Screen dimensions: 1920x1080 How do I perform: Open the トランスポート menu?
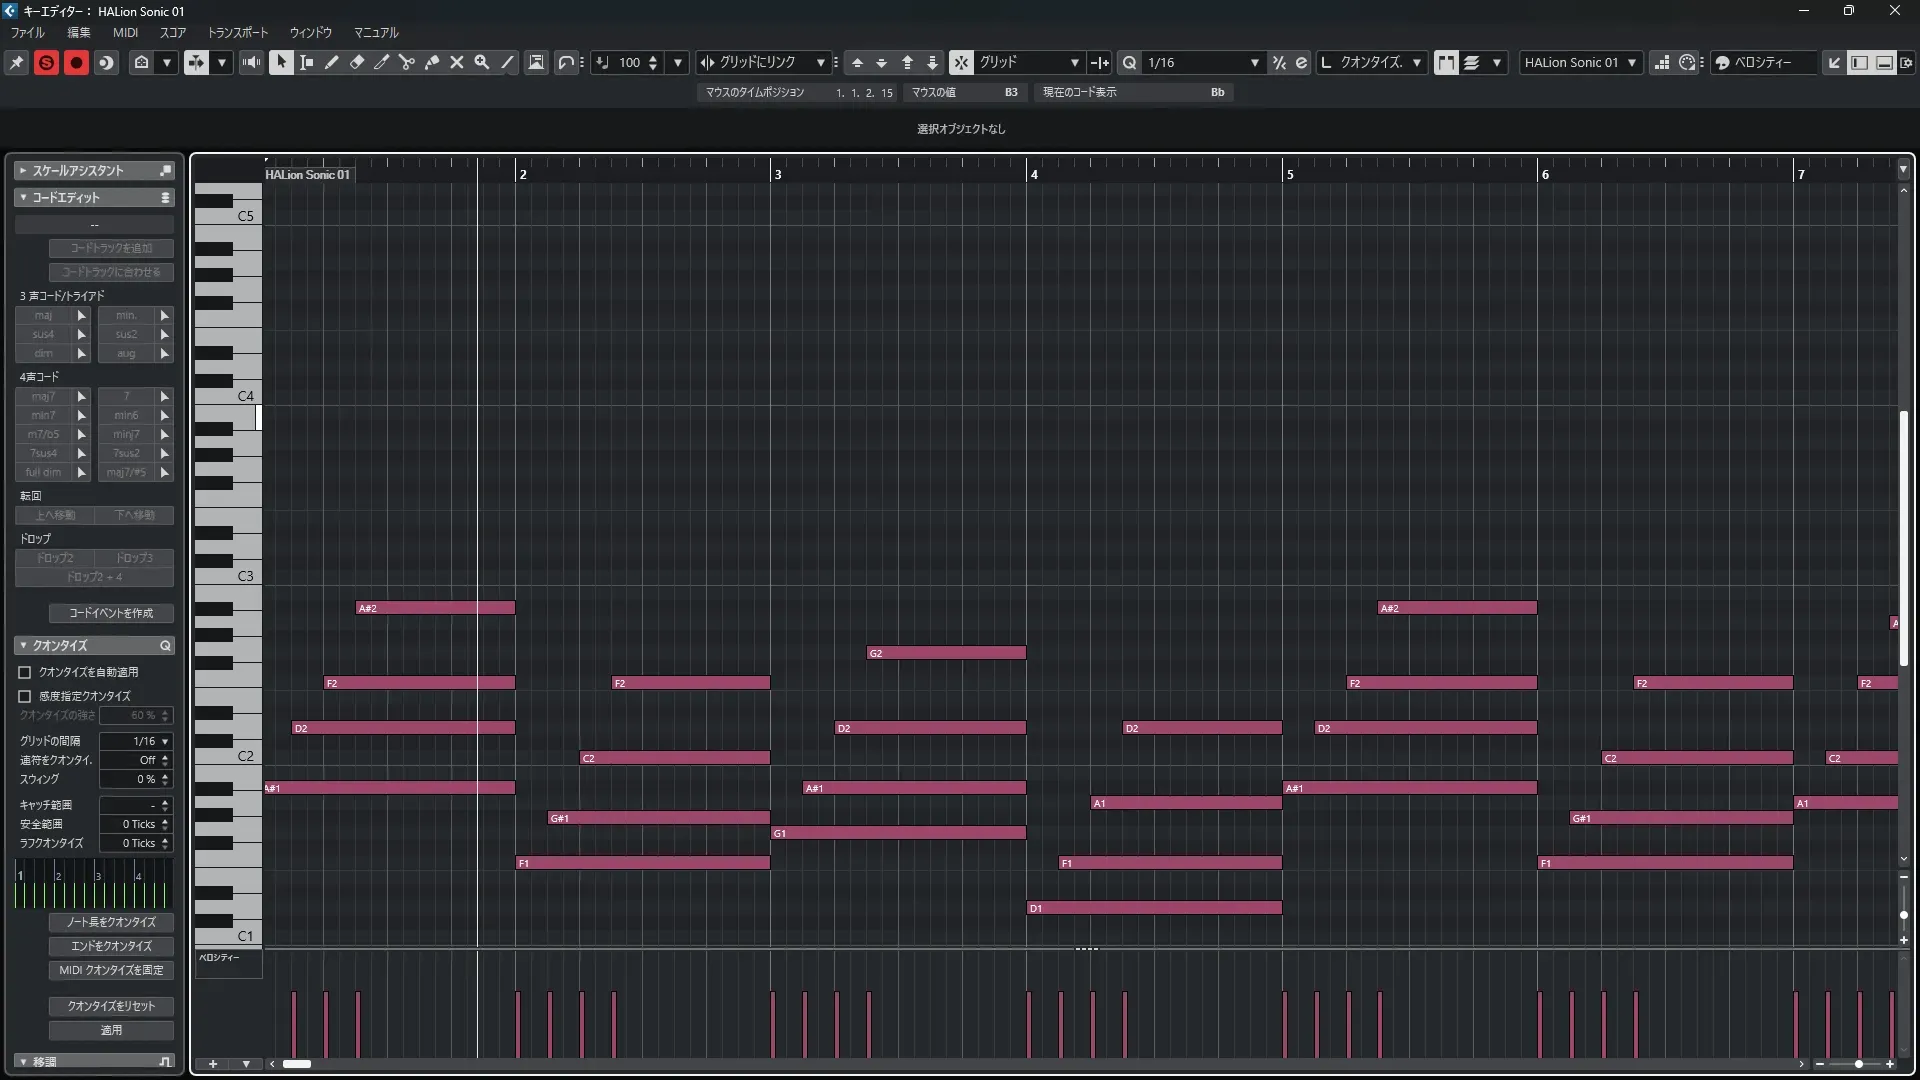[238, 32]
